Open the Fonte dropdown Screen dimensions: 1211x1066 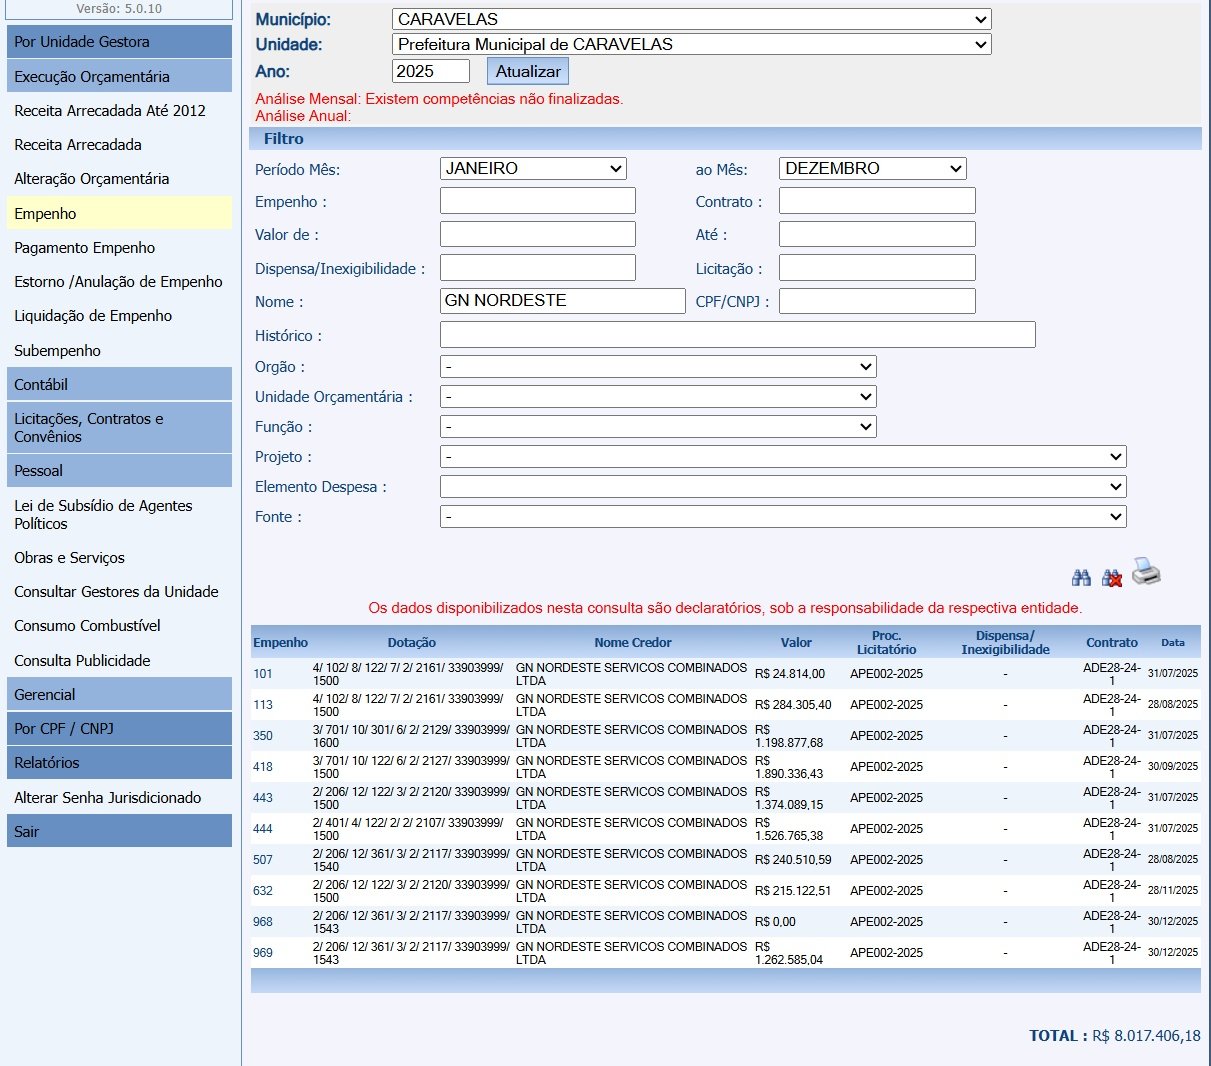[782, 517]
